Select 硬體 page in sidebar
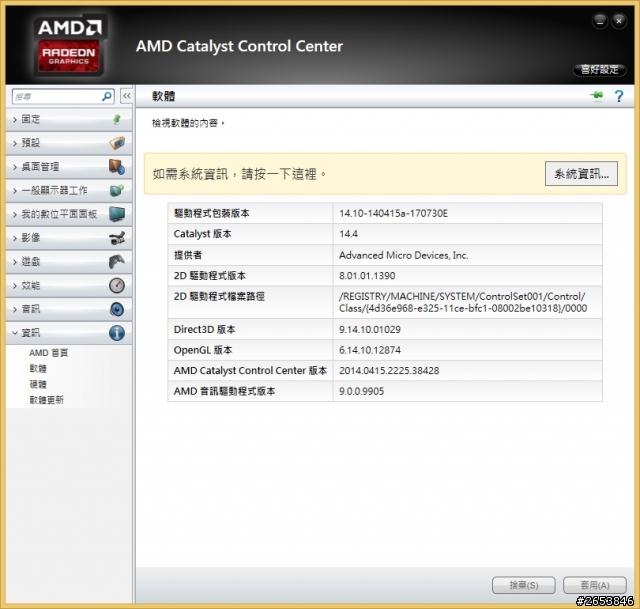Screen dimensions: 640x609 pos(38,384)
